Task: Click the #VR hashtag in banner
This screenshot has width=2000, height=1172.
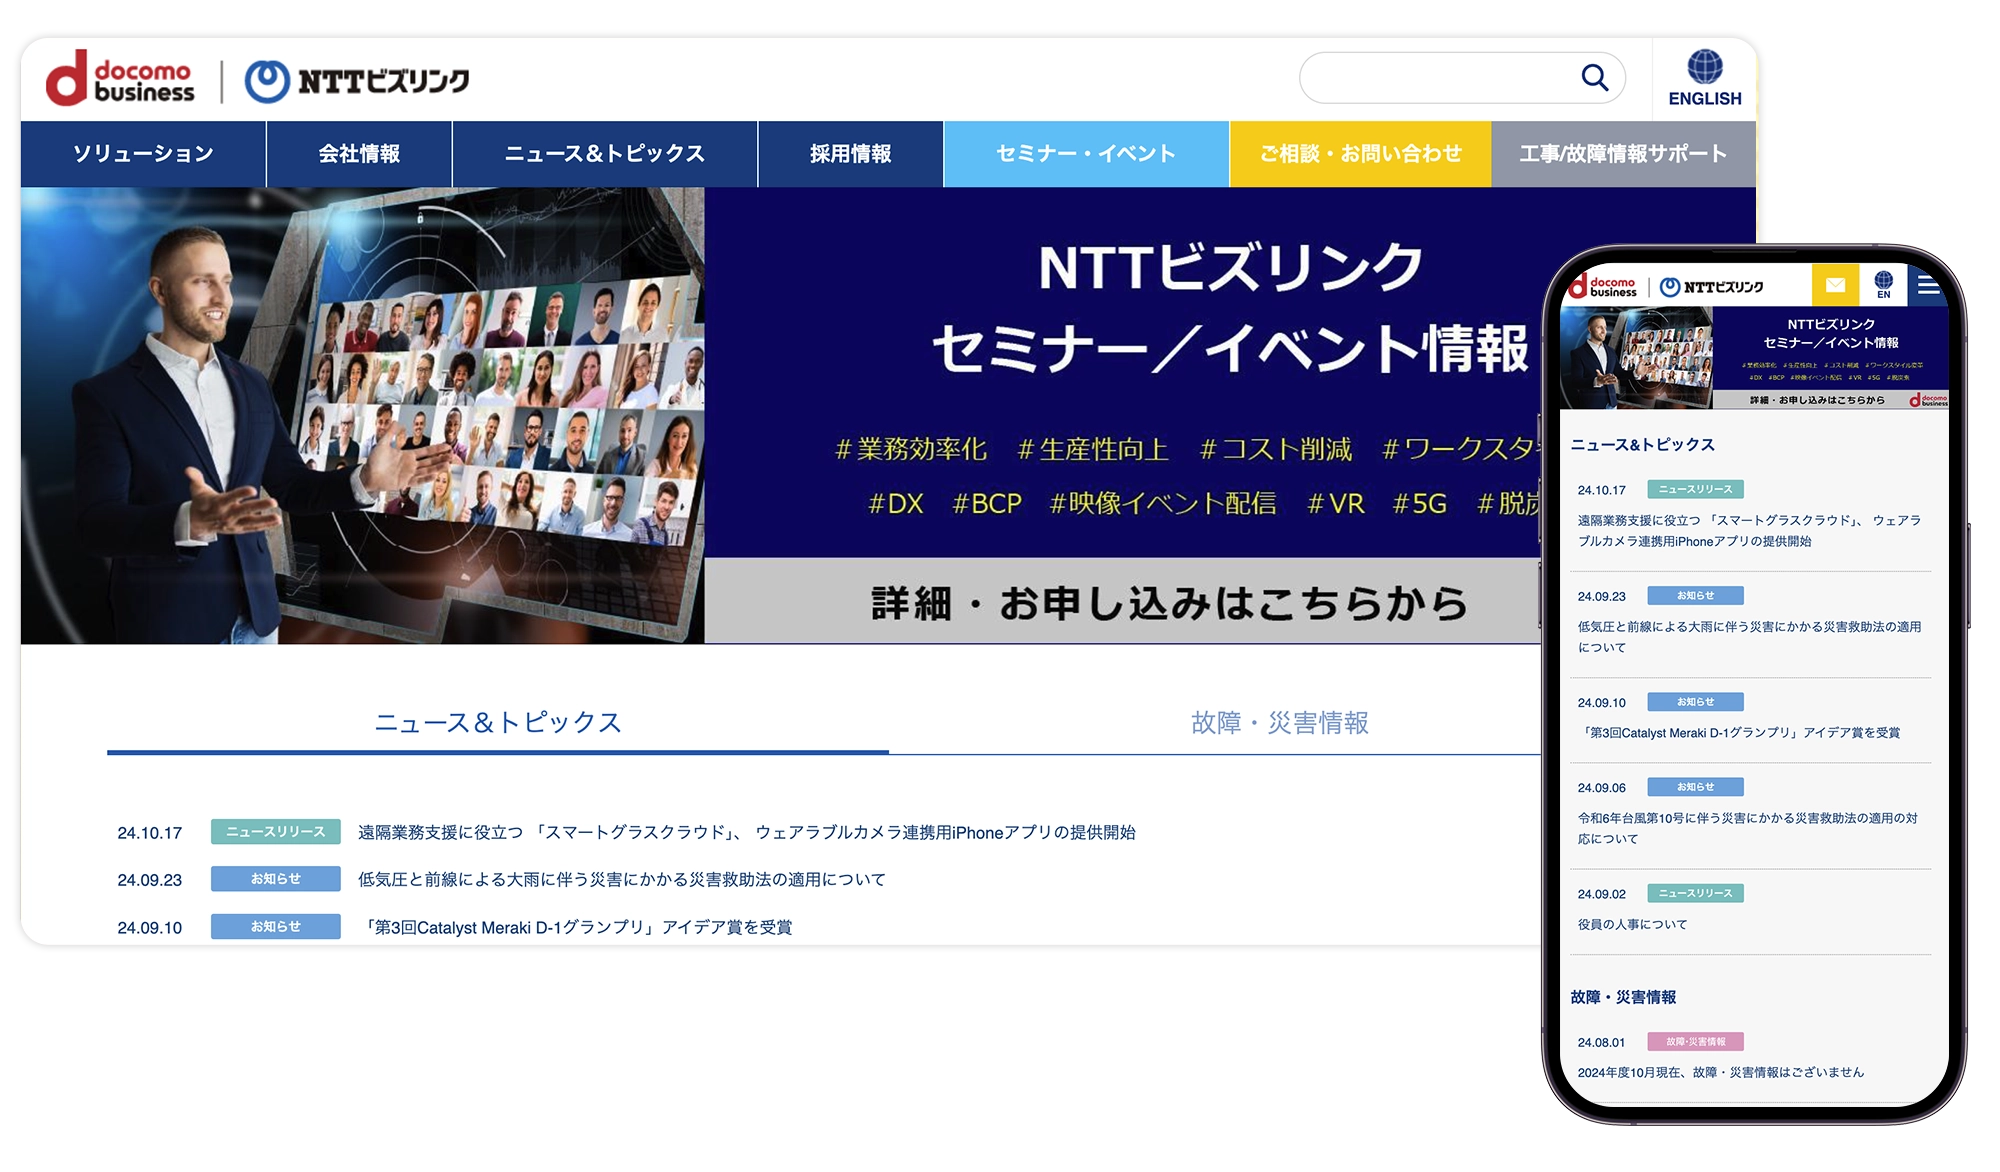Action: click(x=1336, y=503)
